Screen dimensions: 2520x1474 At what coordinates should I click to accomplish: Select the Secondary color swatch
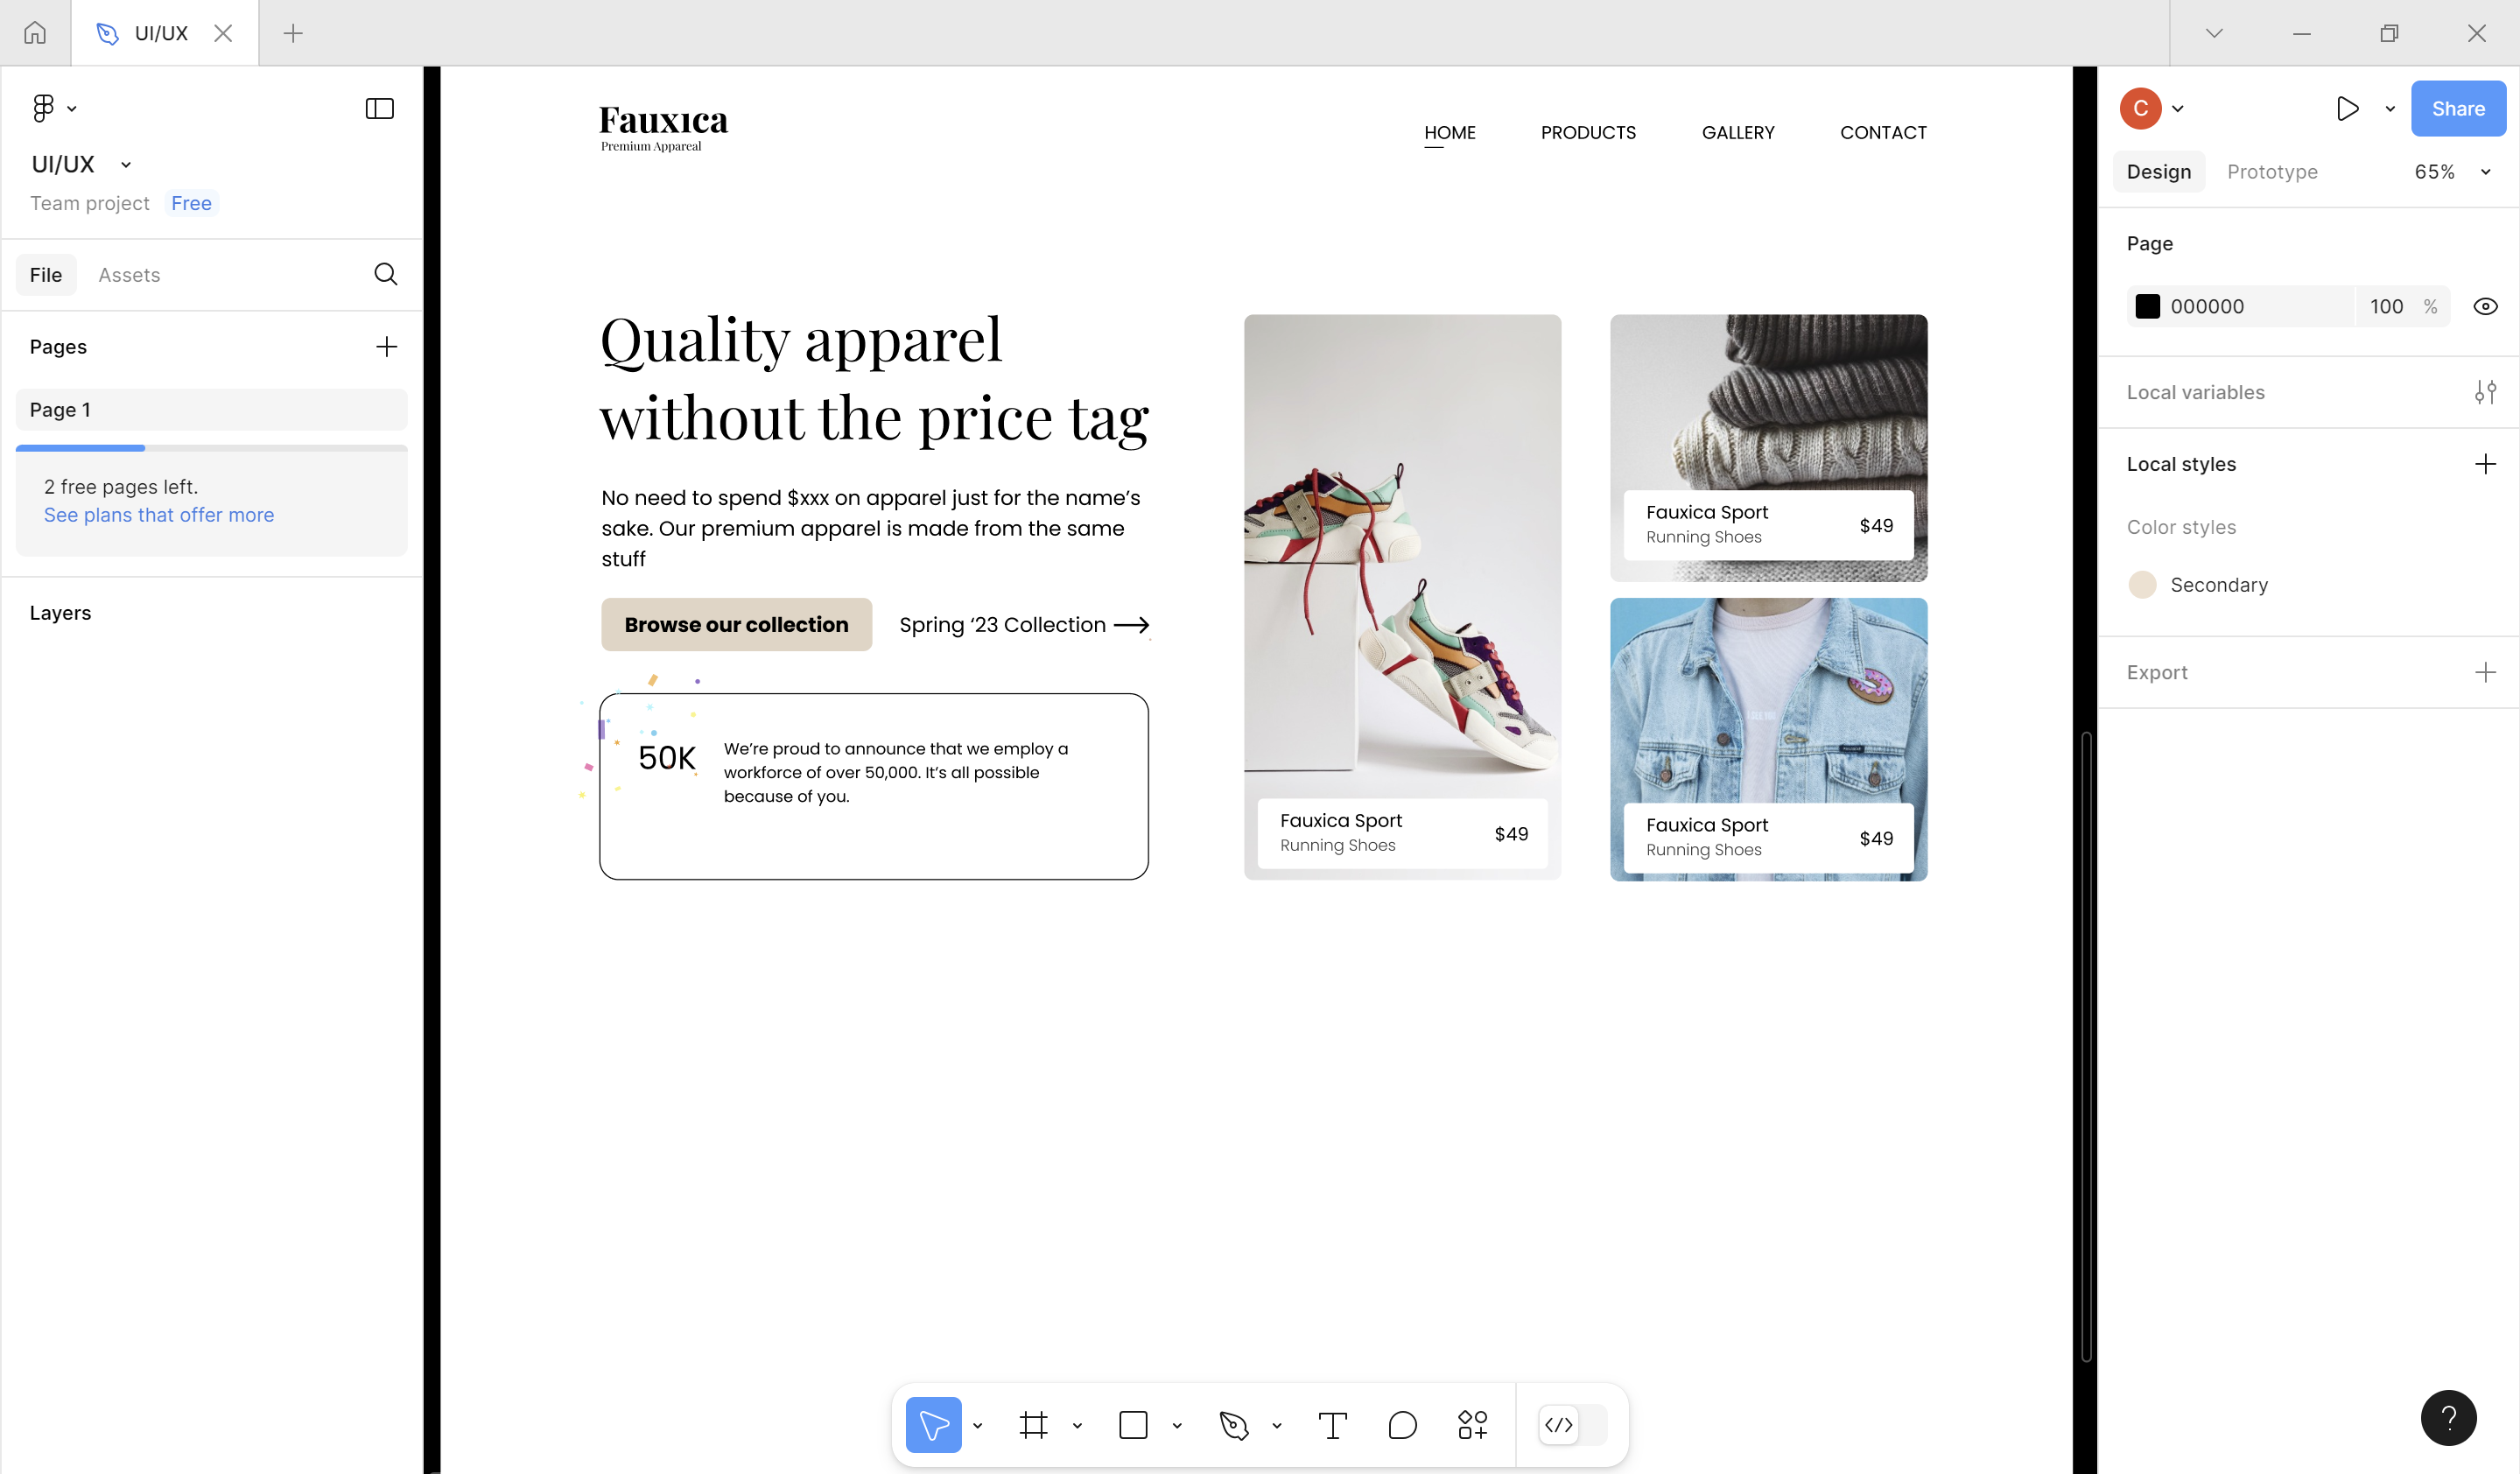[2144, 585]
